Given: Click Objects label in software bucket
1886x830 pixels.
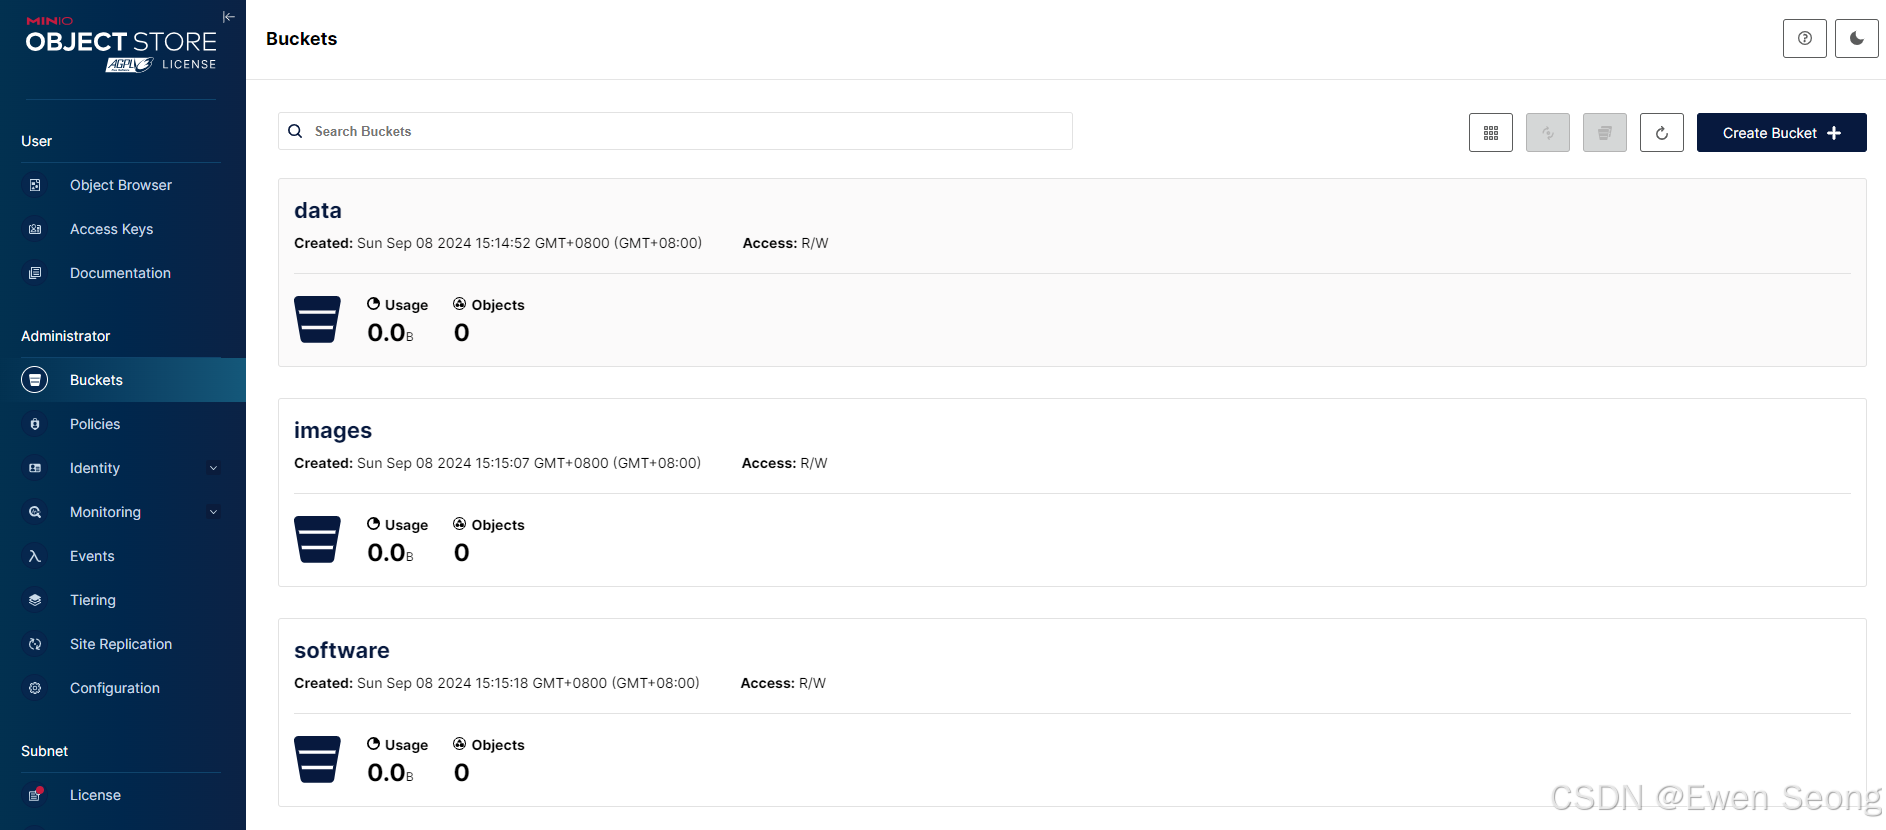Looking at the screenshot, I should pos(489,745).
